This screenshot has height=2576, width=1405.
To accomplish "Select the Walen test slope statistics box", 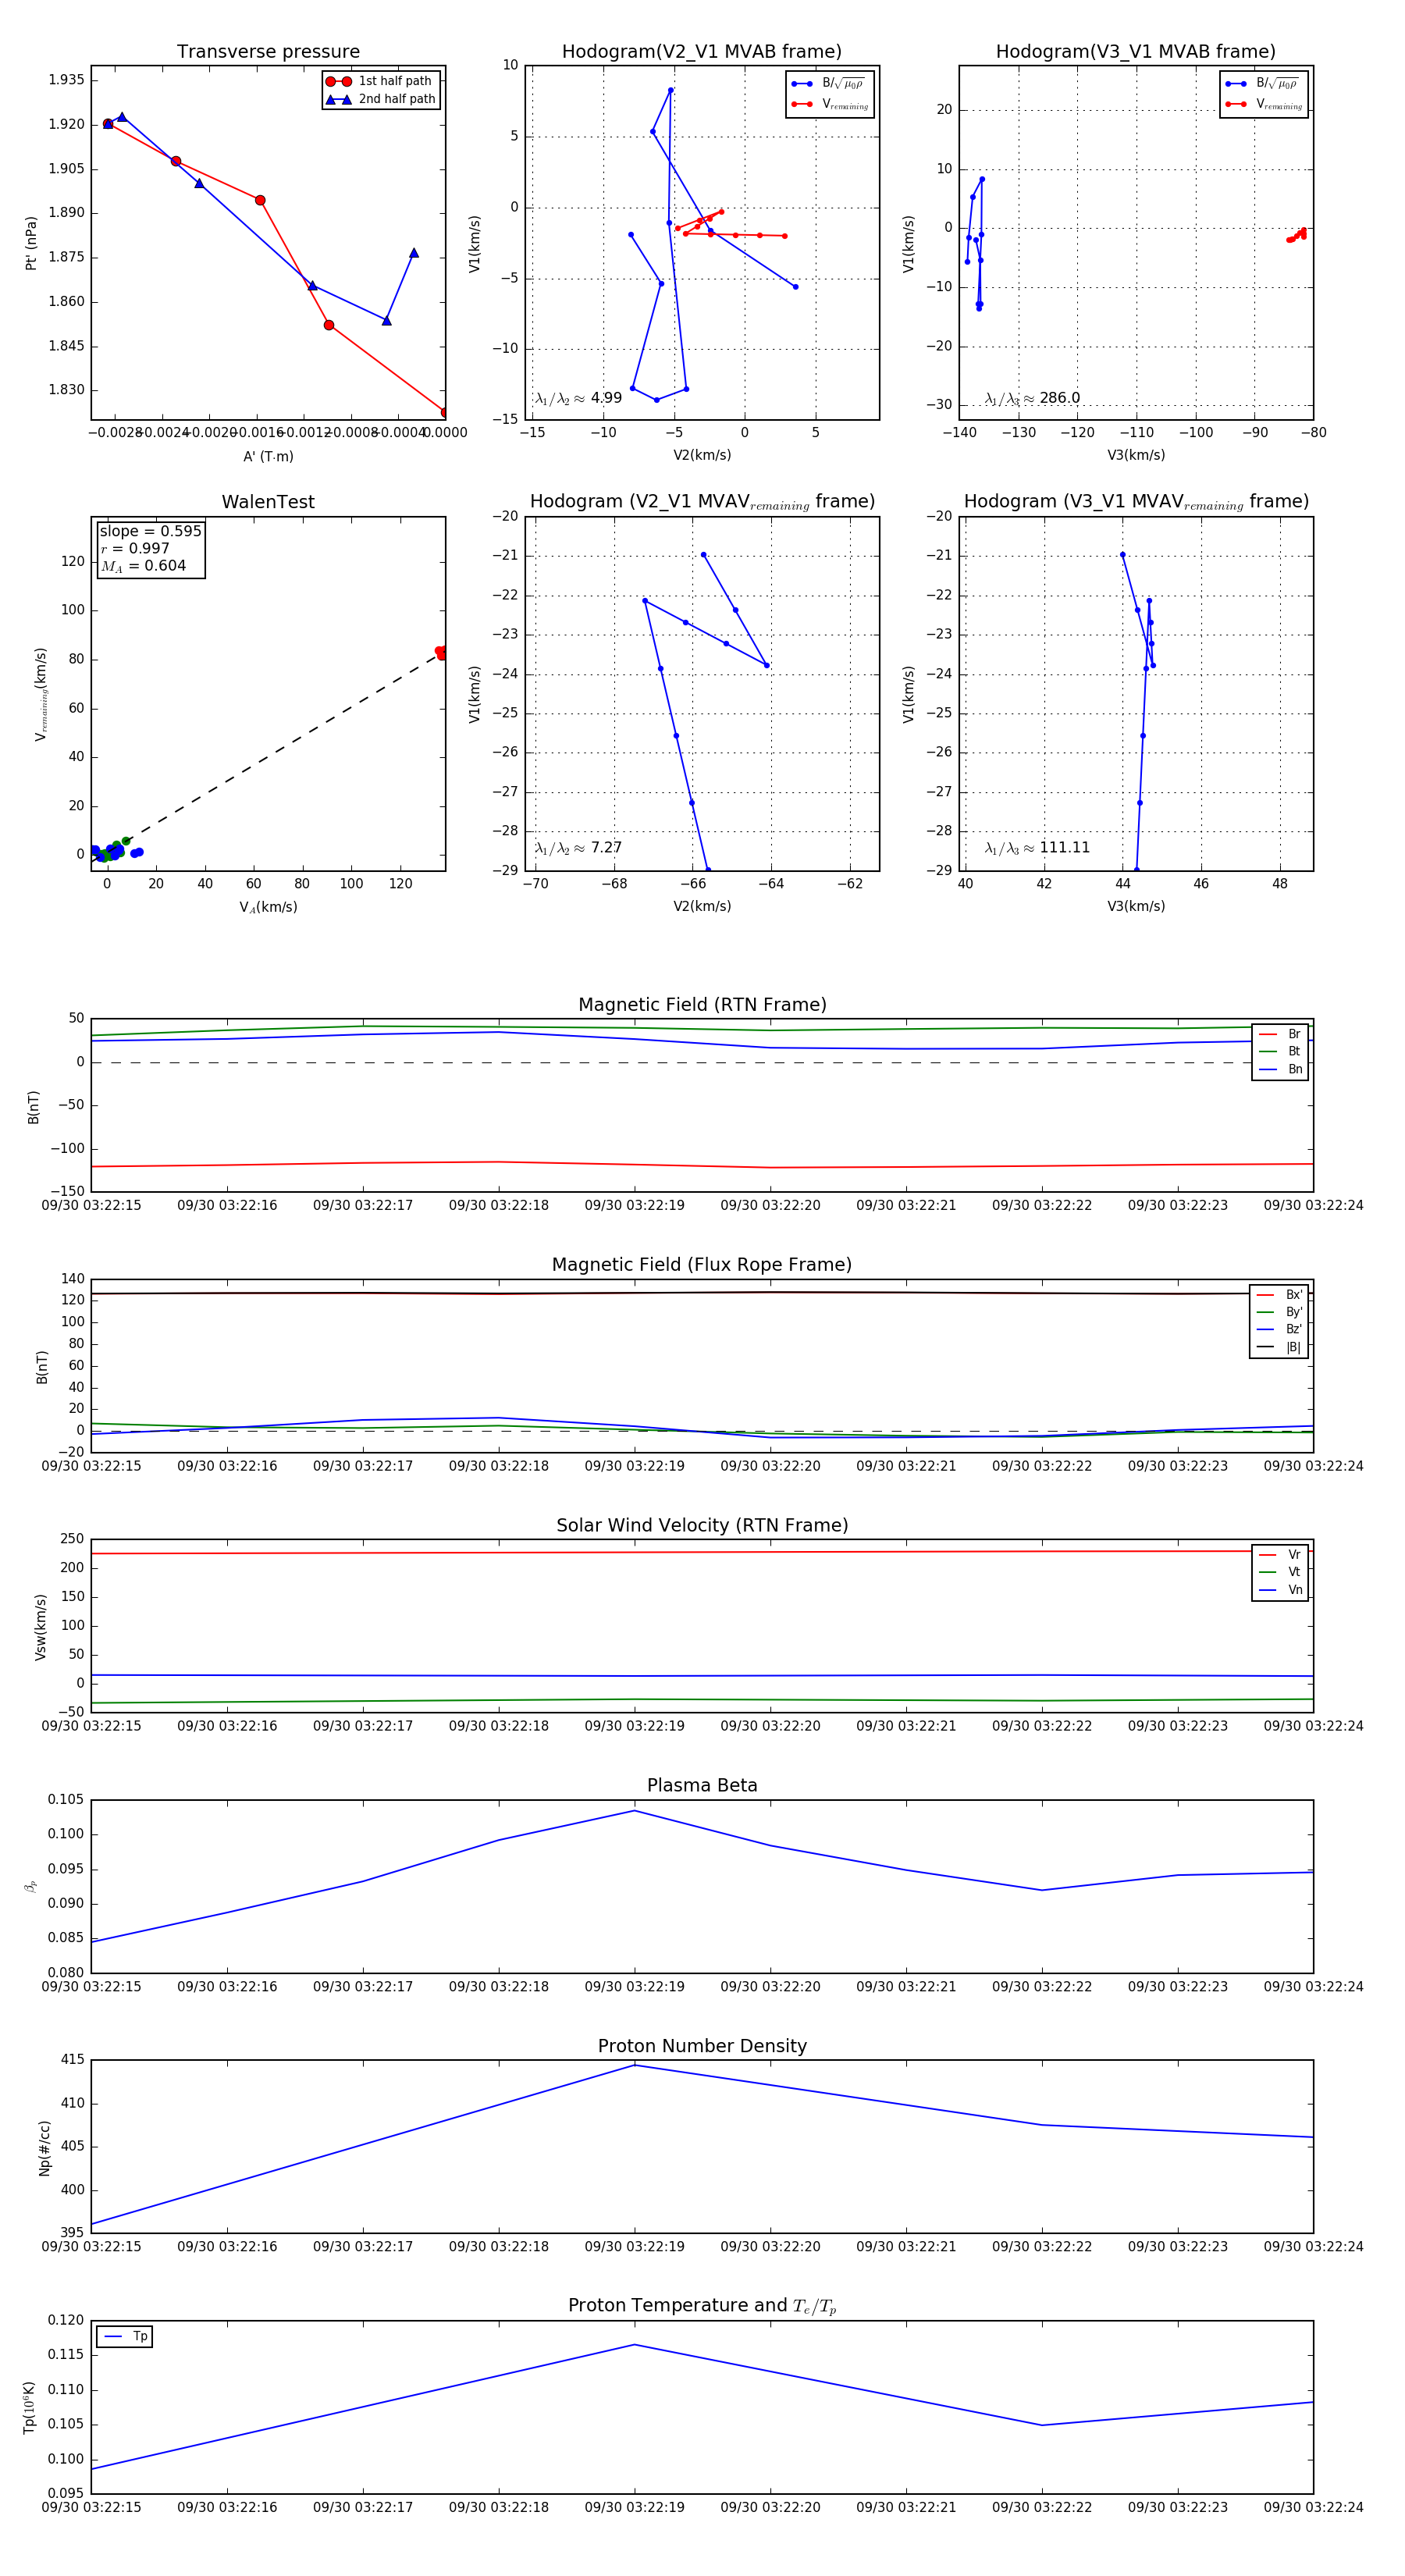I will (150, 548).
